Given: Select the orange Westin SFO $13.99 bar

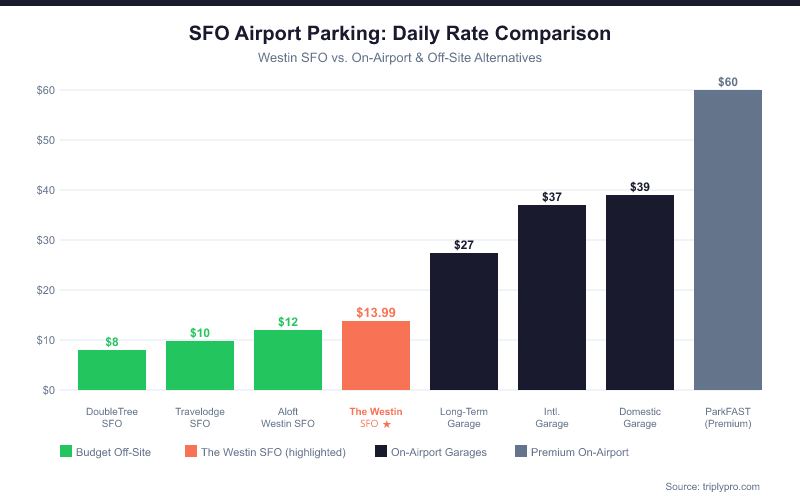Looking at the screenshot, I should pyautogui.click(x=376, y=356).
